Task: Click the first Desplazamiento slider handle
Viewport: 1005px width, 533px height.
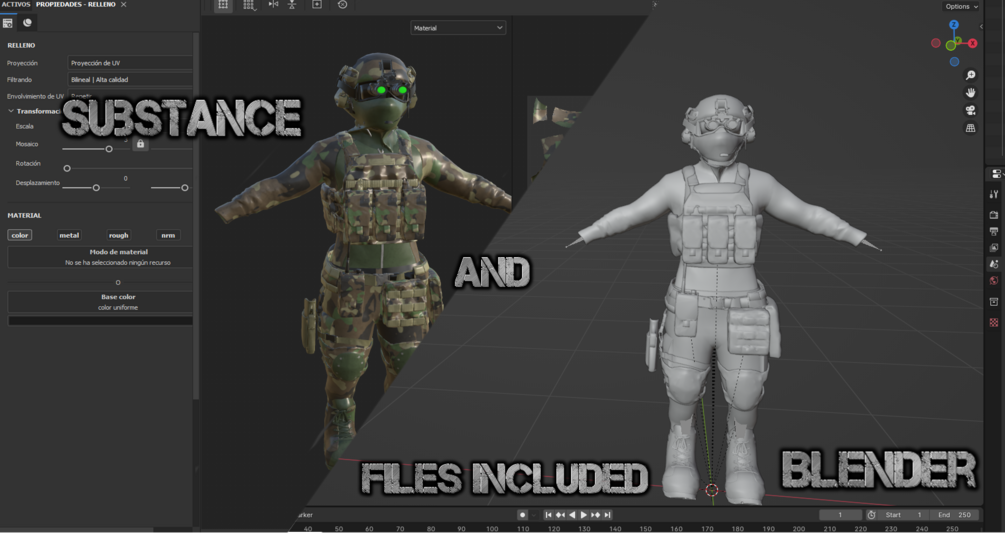Action: click(x=96, y=188)
